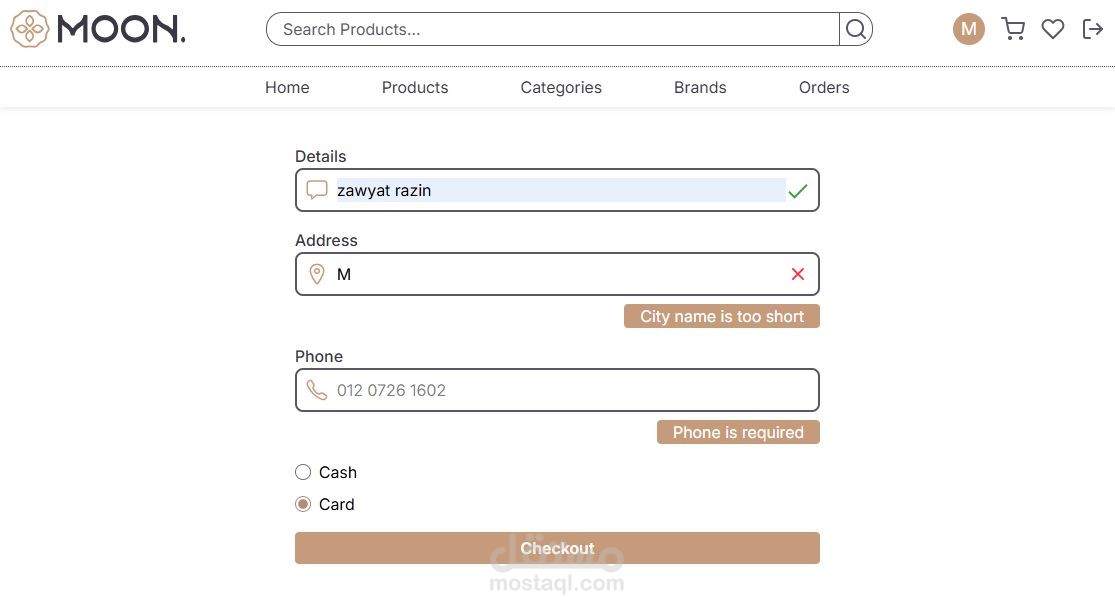
Task: Click the MOON logo icon
Action: 30,29
